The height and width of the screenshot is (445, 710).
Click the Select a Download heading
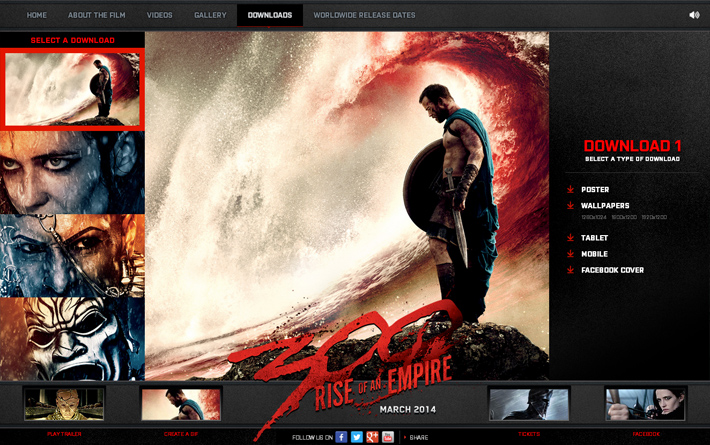(x=72, y=40)
